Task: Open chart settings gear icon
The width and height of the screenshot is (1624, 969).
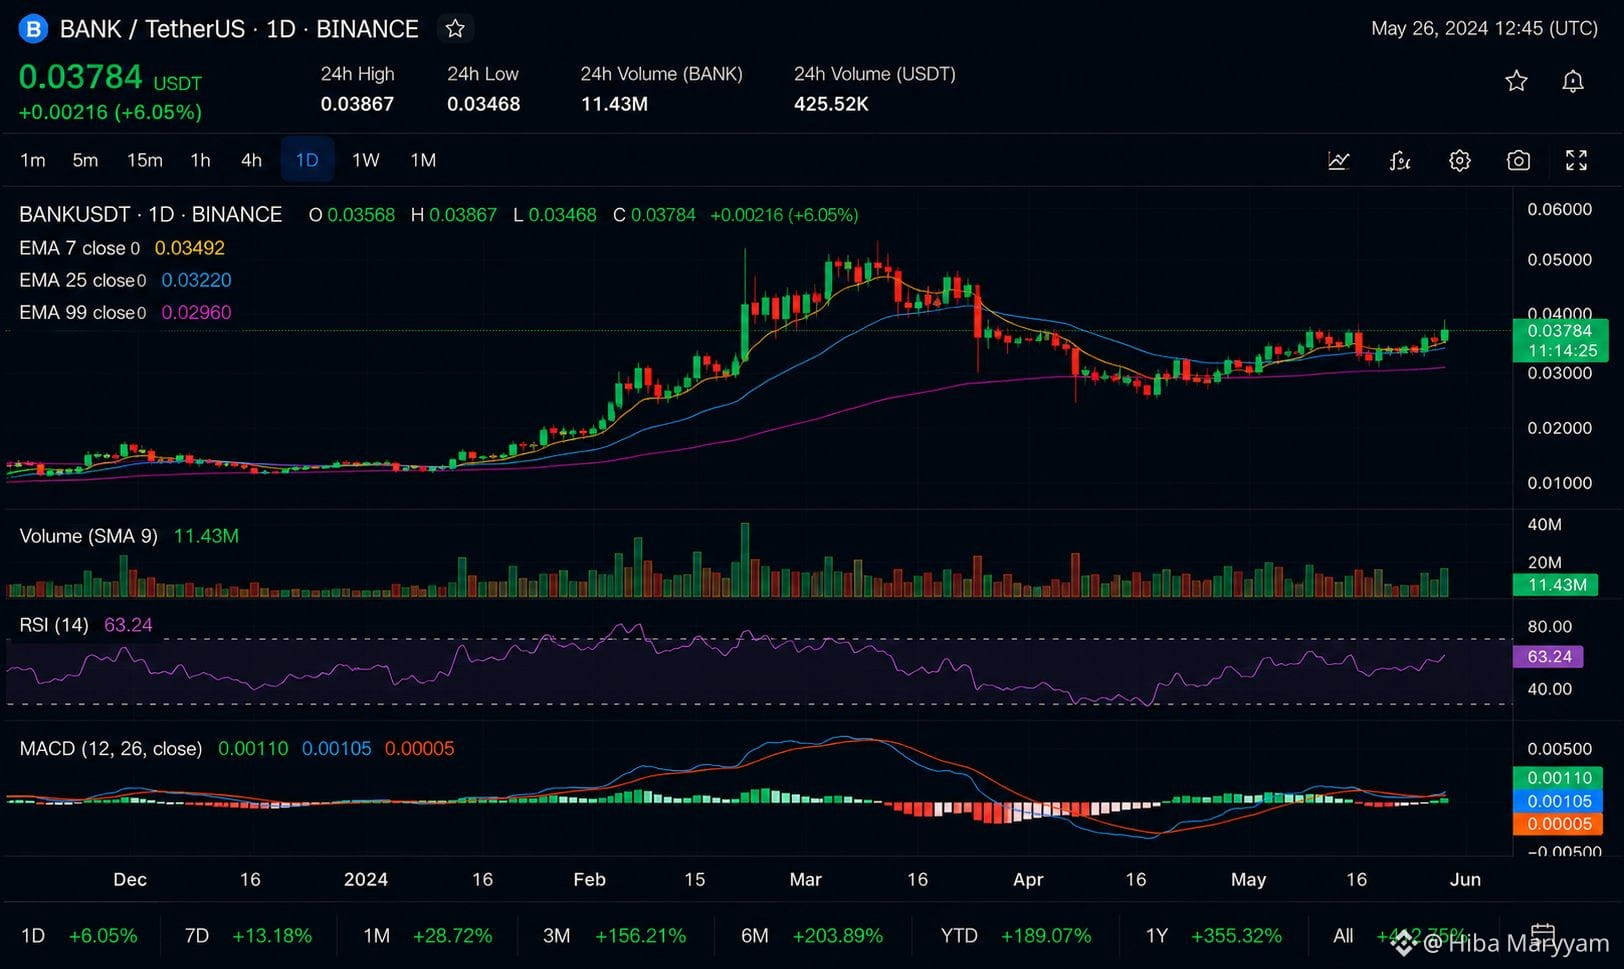Action: click(x=1460, y=160)
